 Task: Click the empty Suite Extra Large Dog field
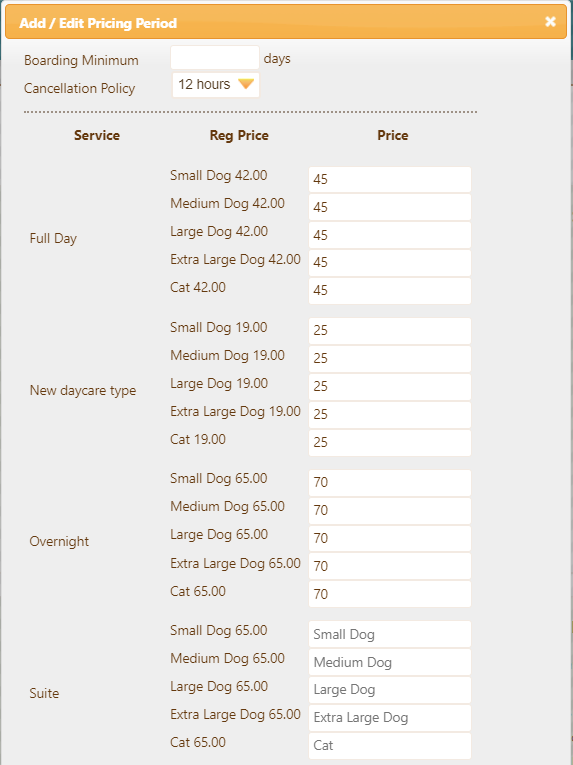pyautogui.click(x=390, y=718)
